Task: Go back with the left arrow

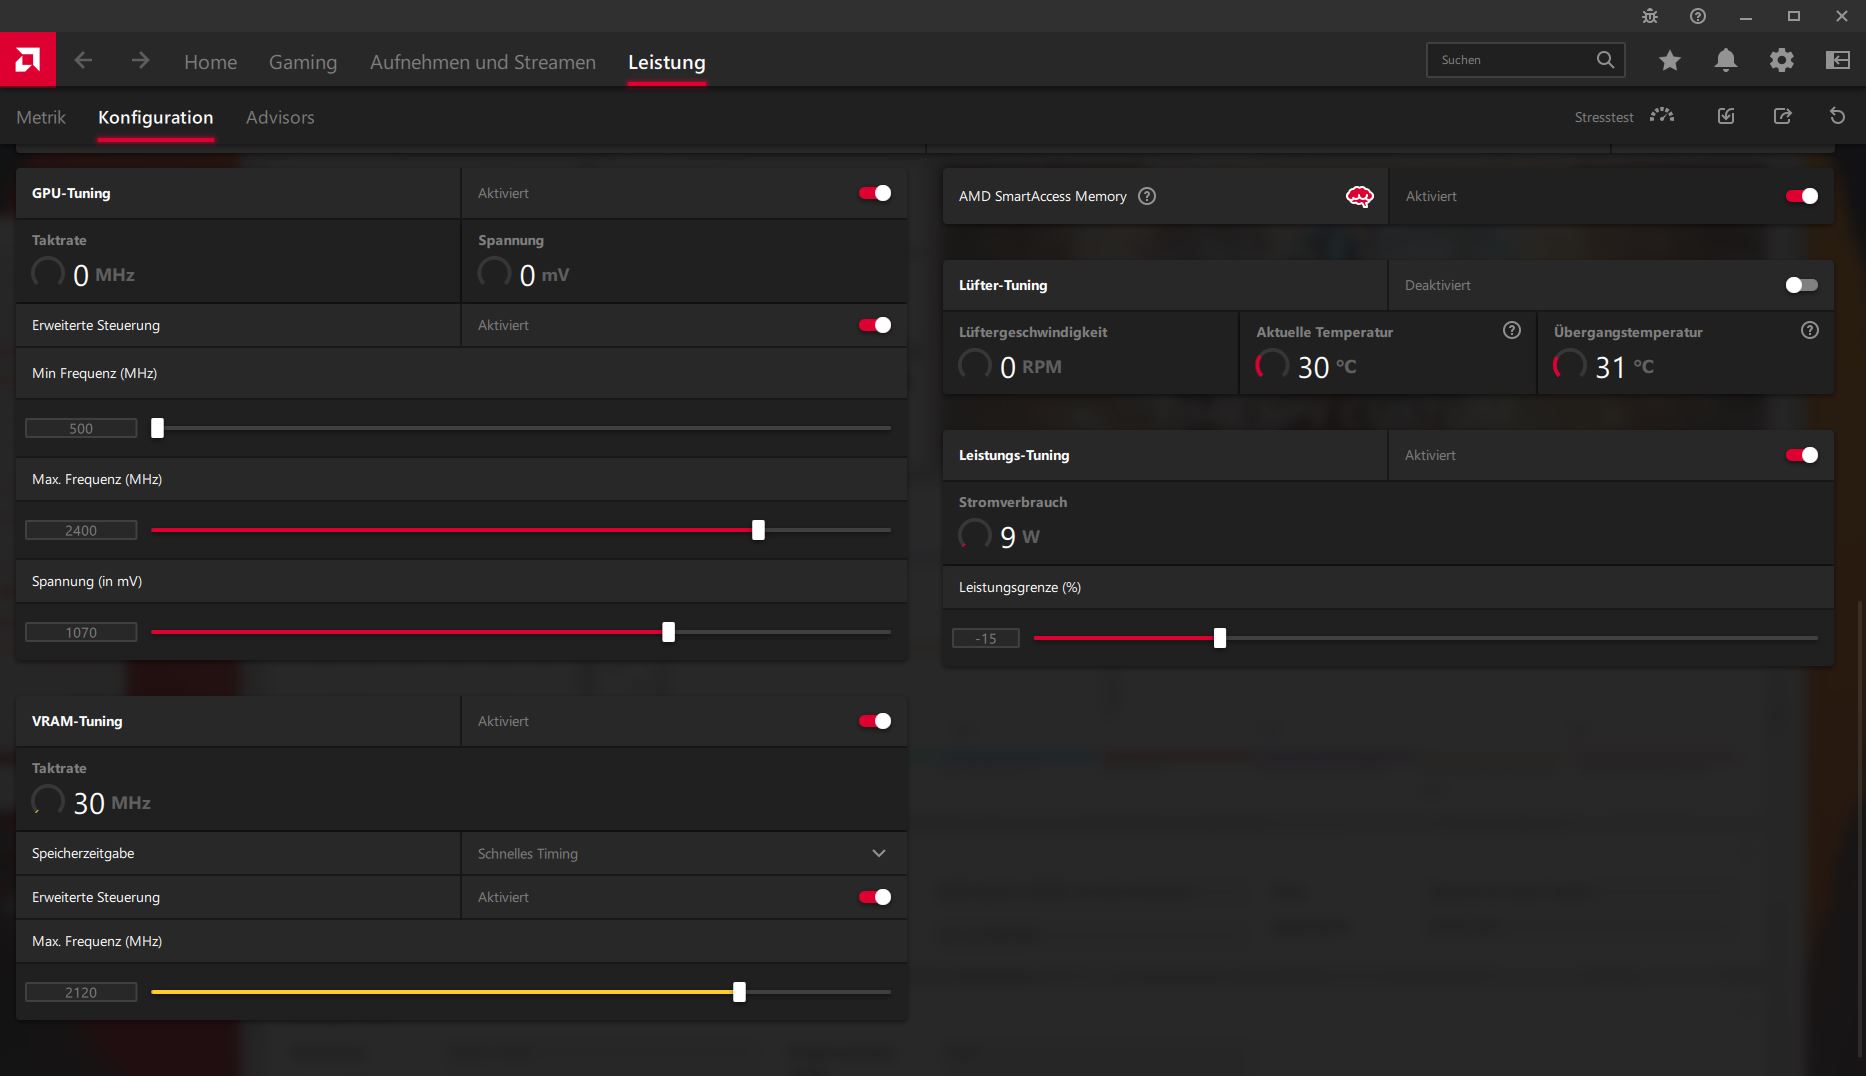Action: coord(84,61)
